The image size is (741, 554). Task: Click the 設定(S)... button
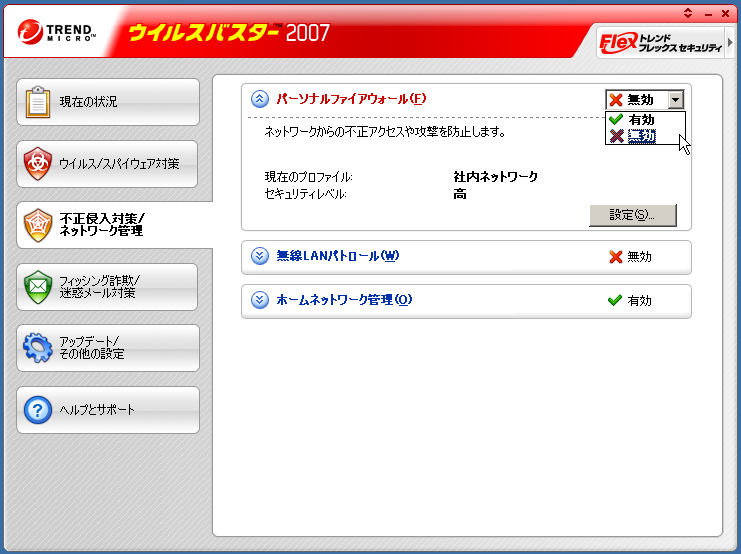633,215
